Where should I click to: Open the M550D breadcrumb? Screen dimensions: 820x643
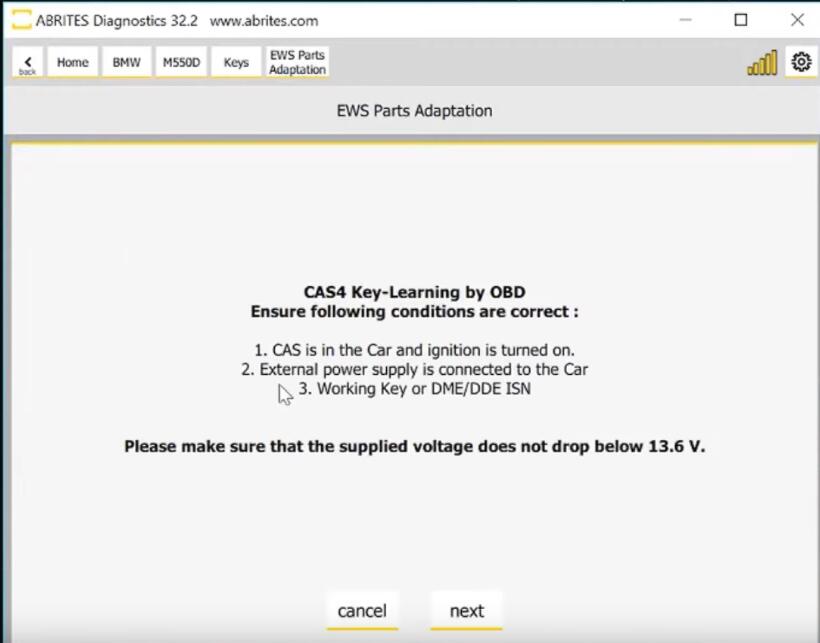coord(181,62)
